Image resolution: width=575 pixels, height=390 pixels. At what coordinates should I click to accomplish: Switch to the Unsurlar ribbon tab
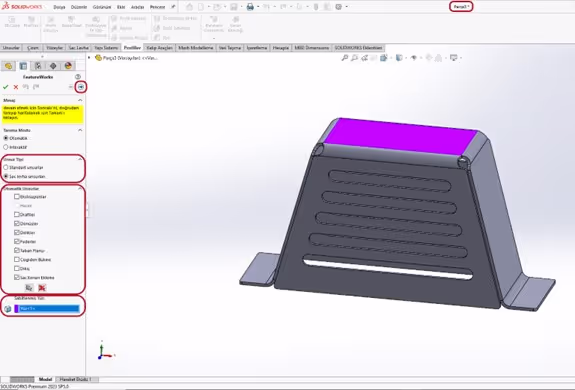[x=11, y=48]
